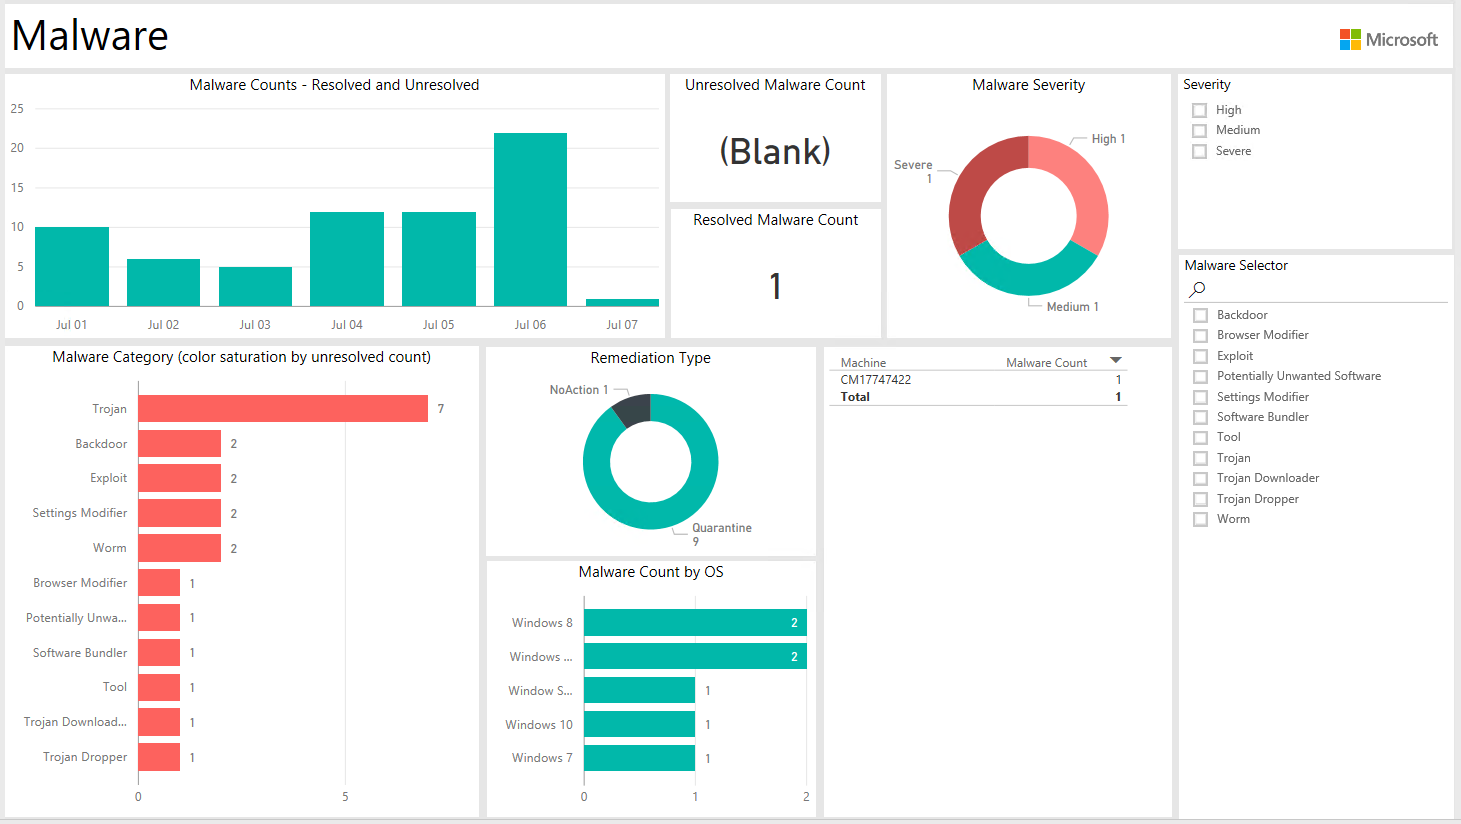1461x824 pixels.
Task: Tick the Severe severity checkbox
Action: click(1200, 151)
